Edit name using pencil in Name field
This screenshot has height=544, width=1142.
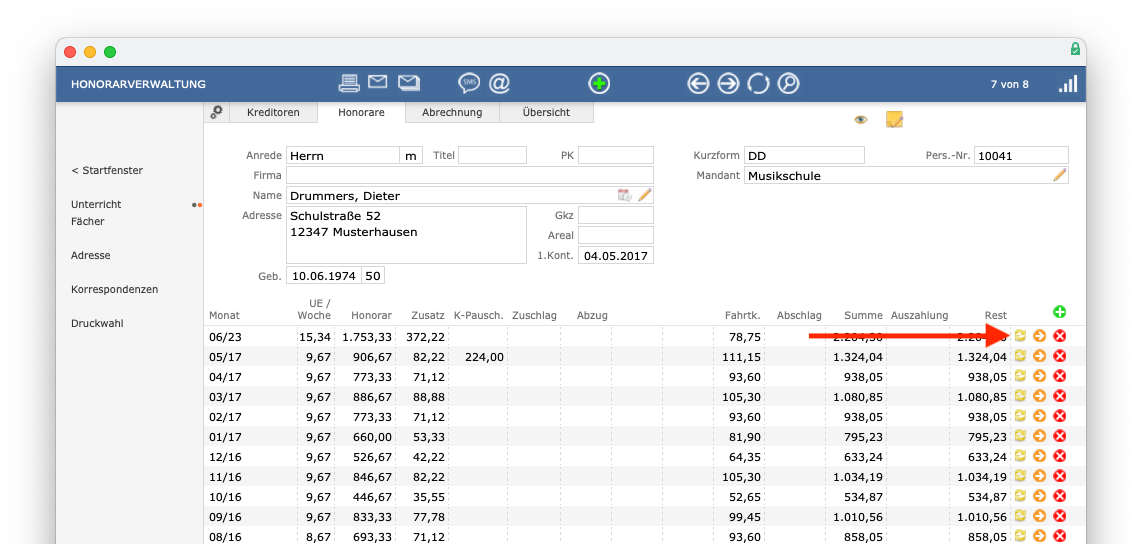[x=645, y=195]
